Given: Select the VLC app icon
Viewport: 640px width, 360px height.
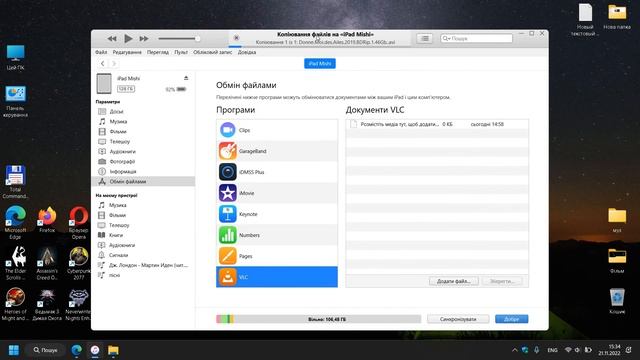Looking at the screenshot, I should (227, 277).
